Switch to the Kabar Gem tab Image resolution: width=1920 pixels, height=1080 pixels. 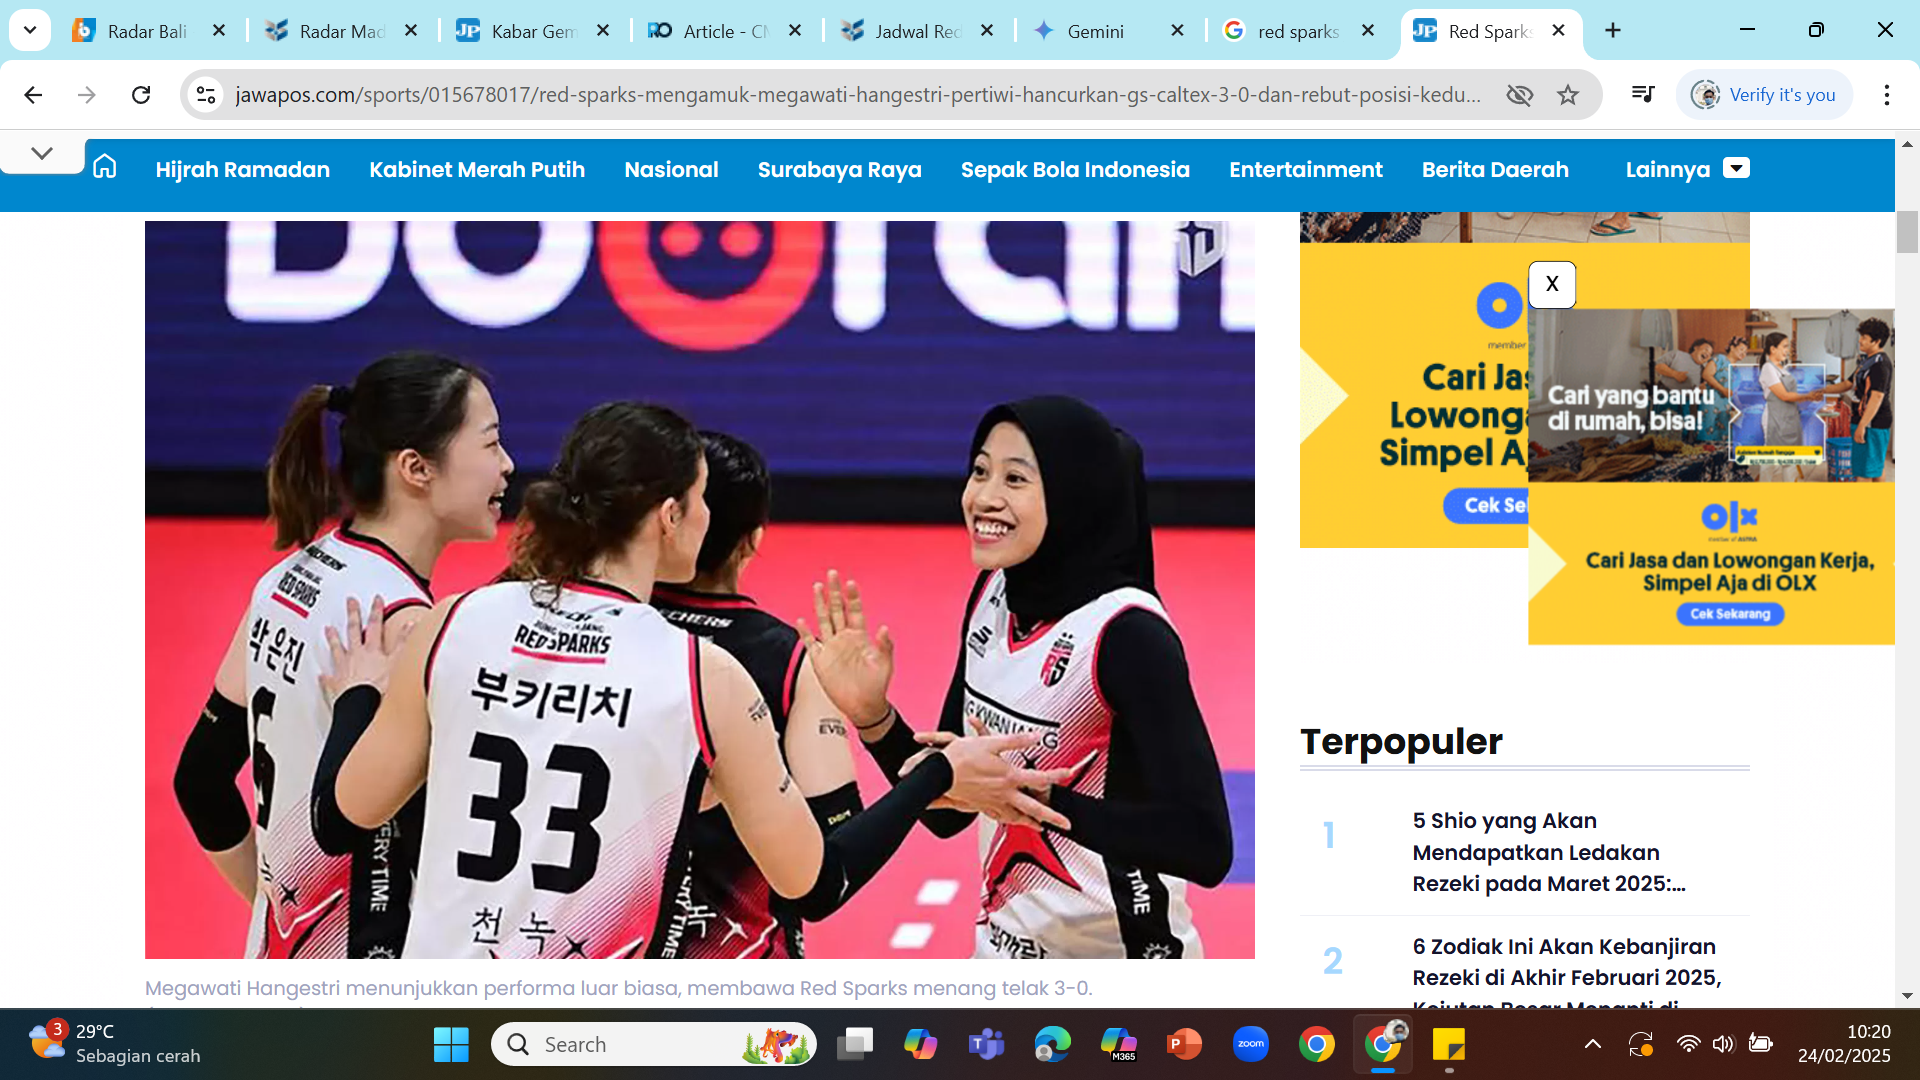pos(532,31)
